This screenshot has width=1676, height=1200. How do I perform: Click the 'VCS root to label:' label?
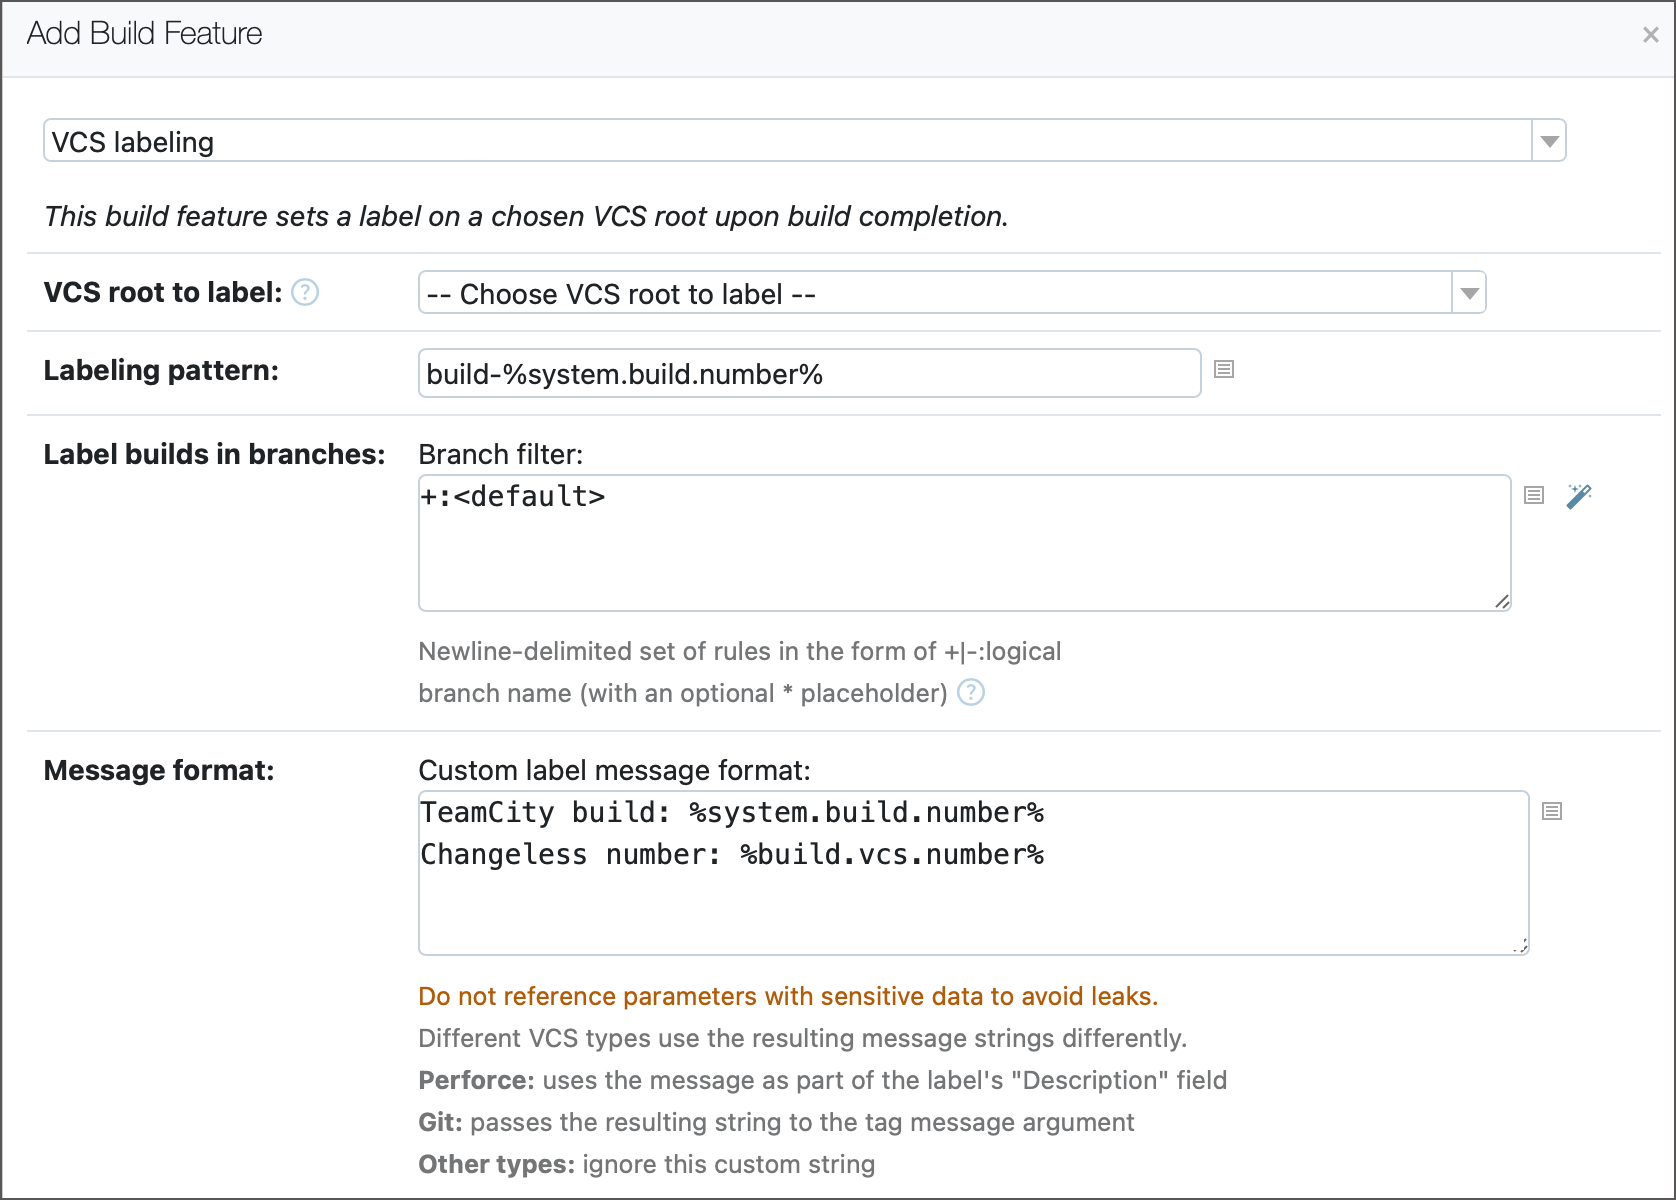[x=163, y=292]
